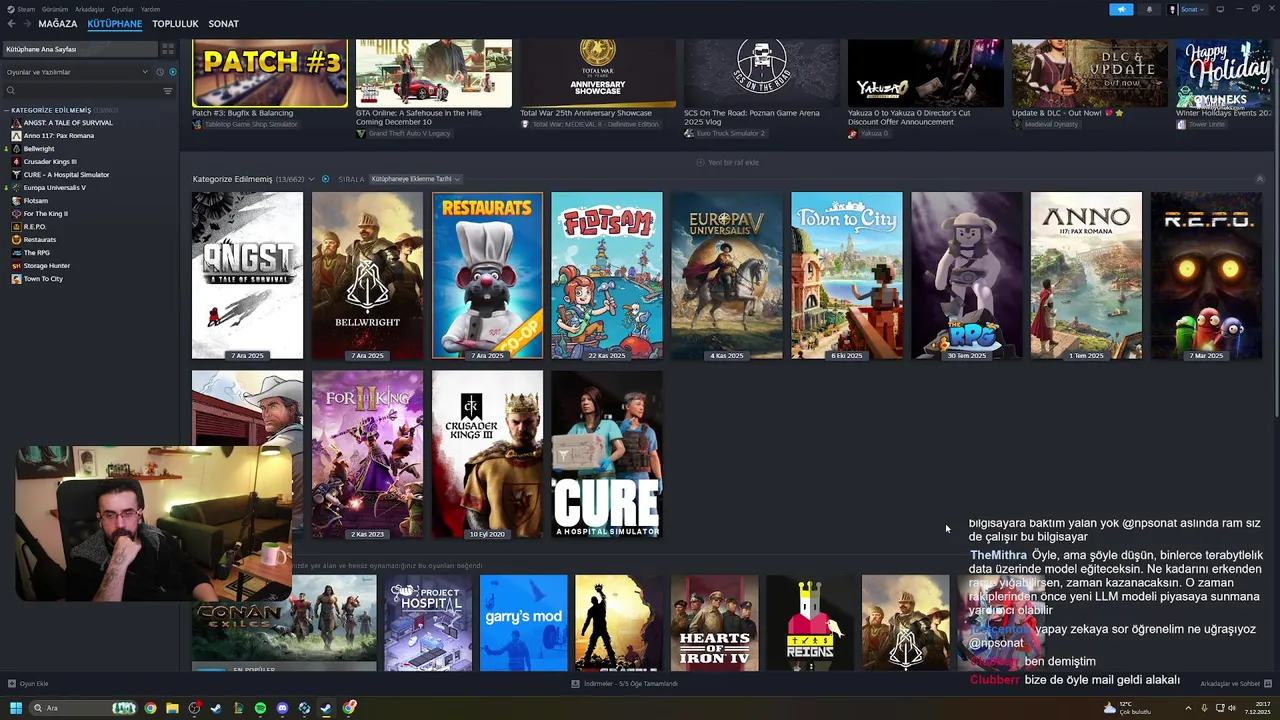
Task: Select CURE - A Hospital Simulator in sidebar
Action: tap(66, 175)
